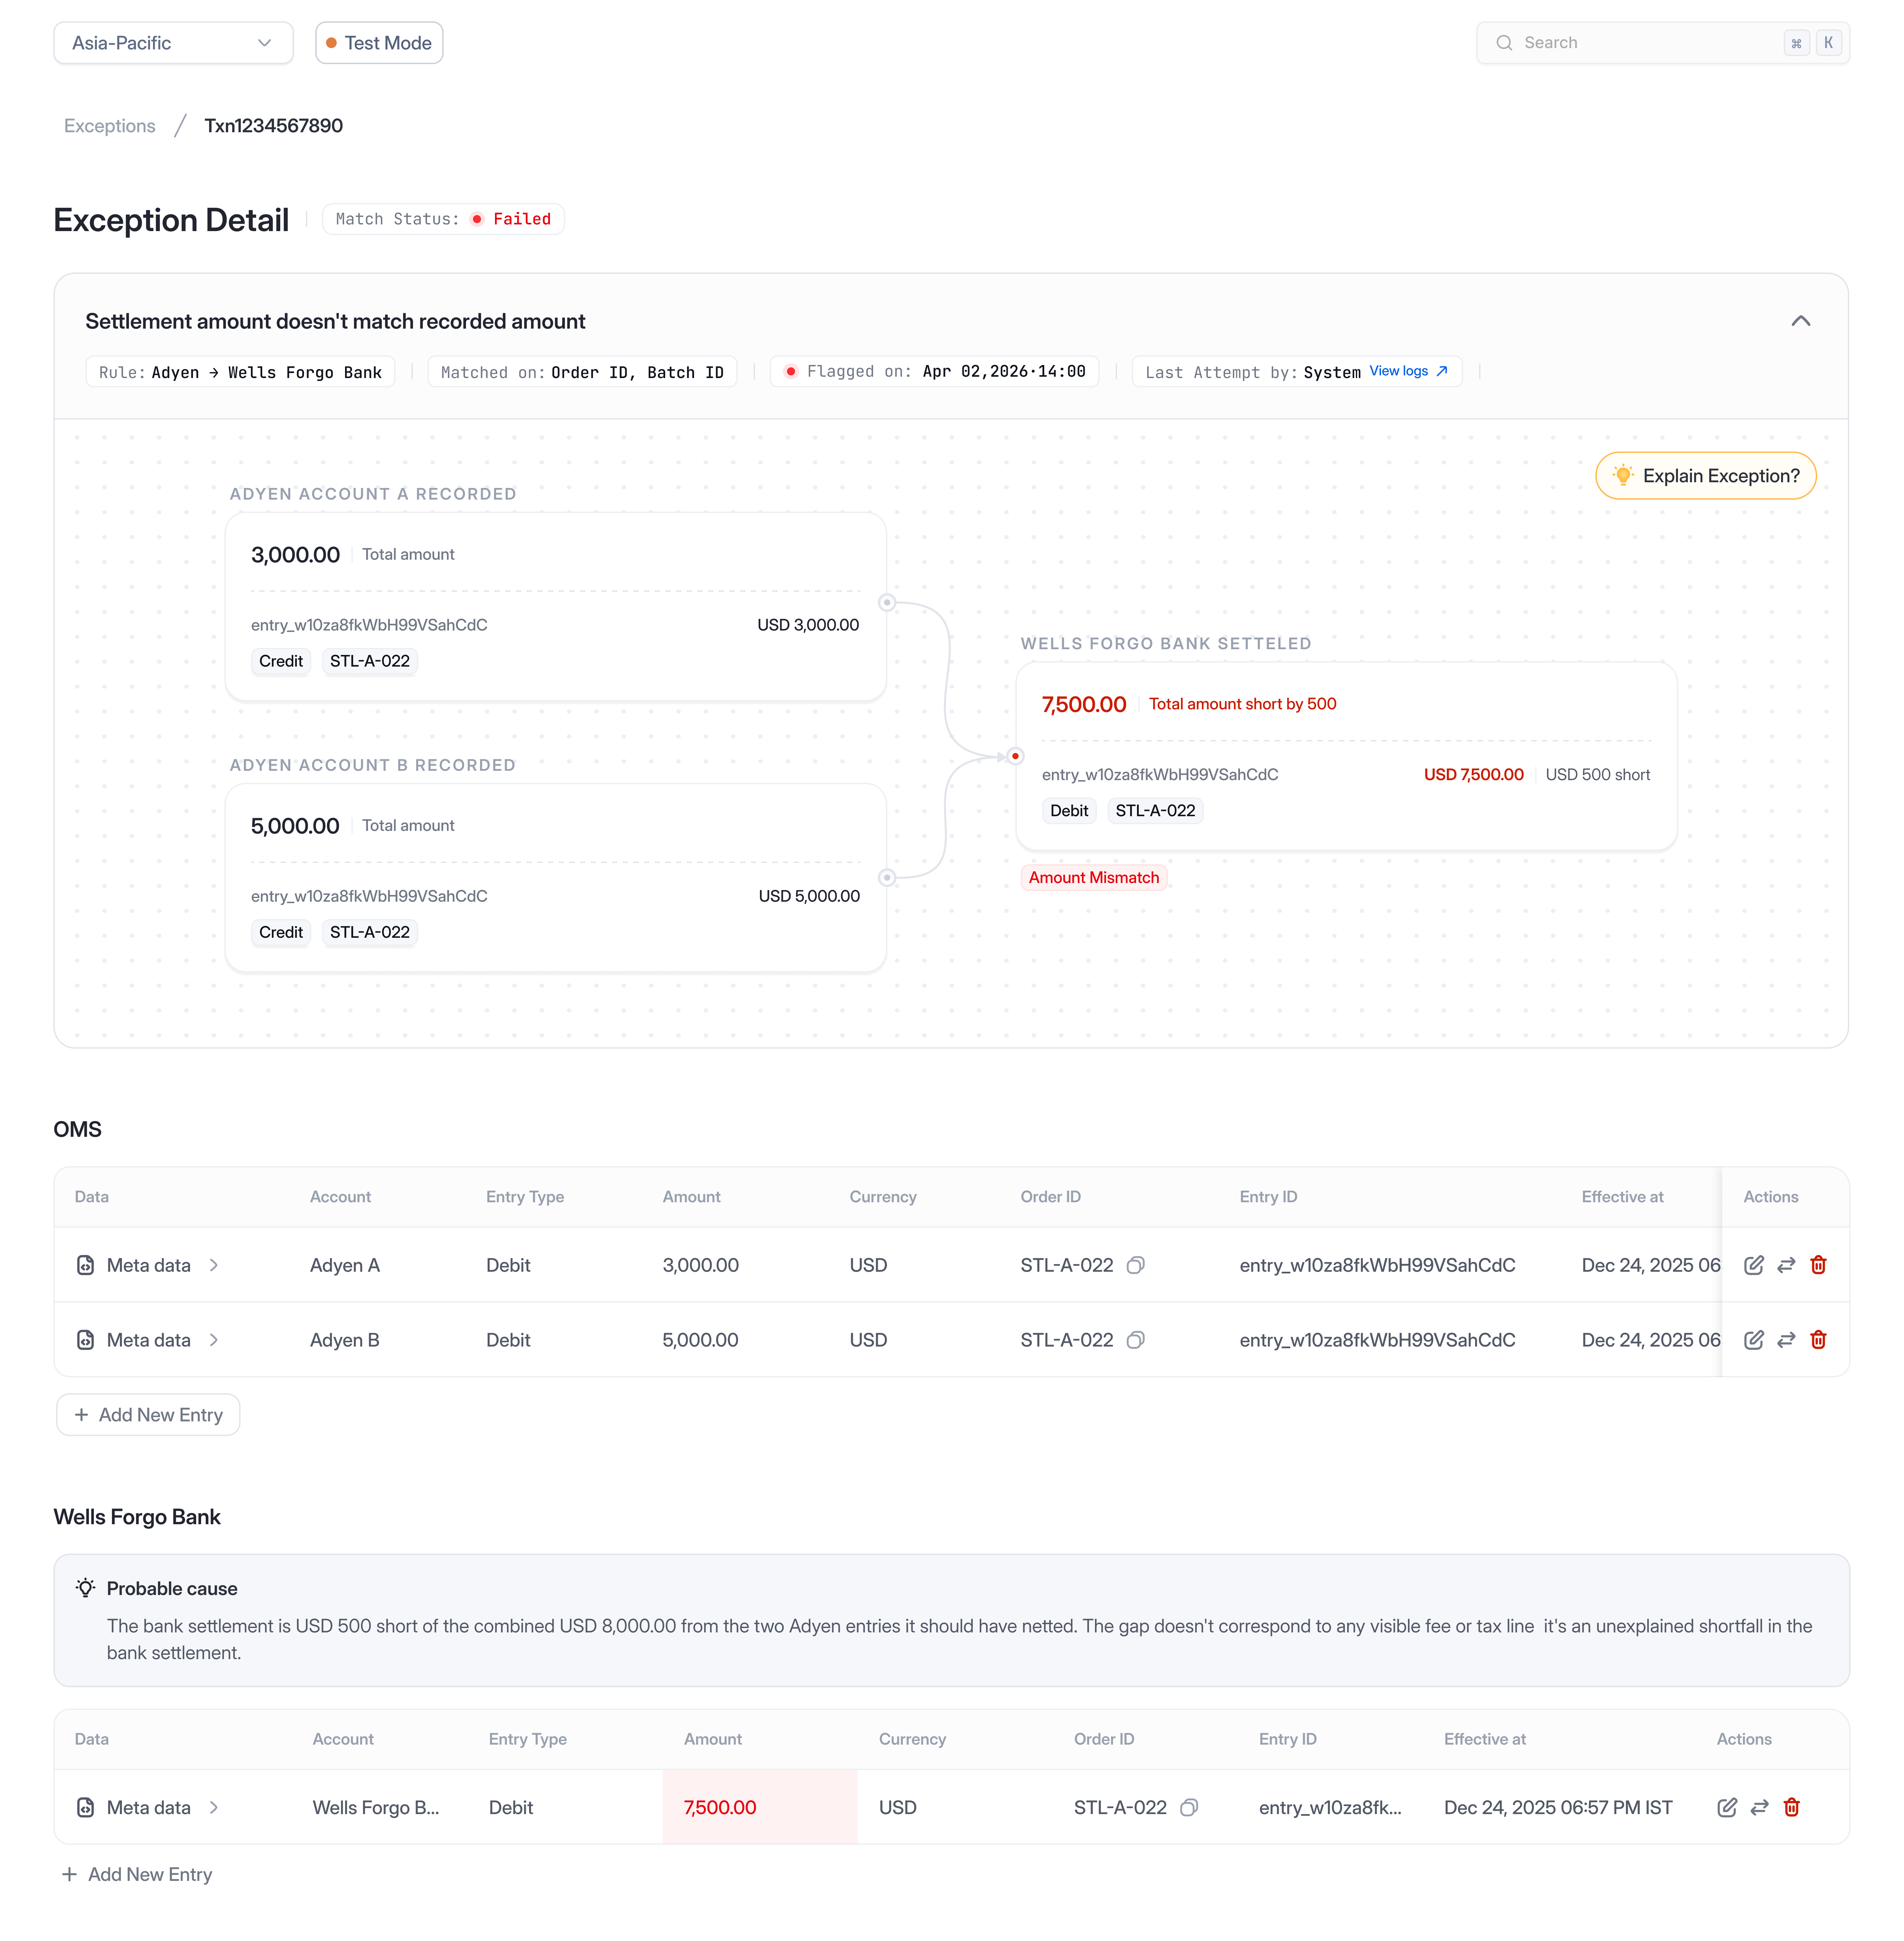Delete the Adyen B OMS entry

coord(1818,1340)
